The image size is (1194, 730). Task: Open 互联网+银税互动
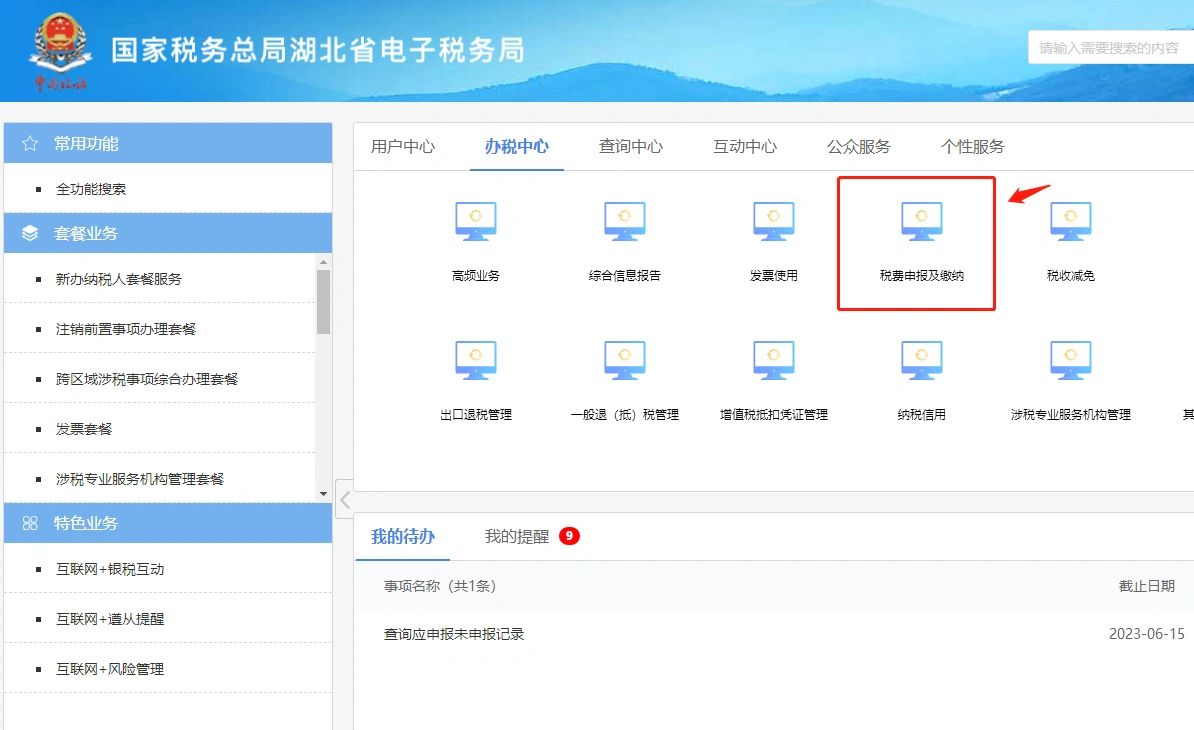click(x=110, y=569)
